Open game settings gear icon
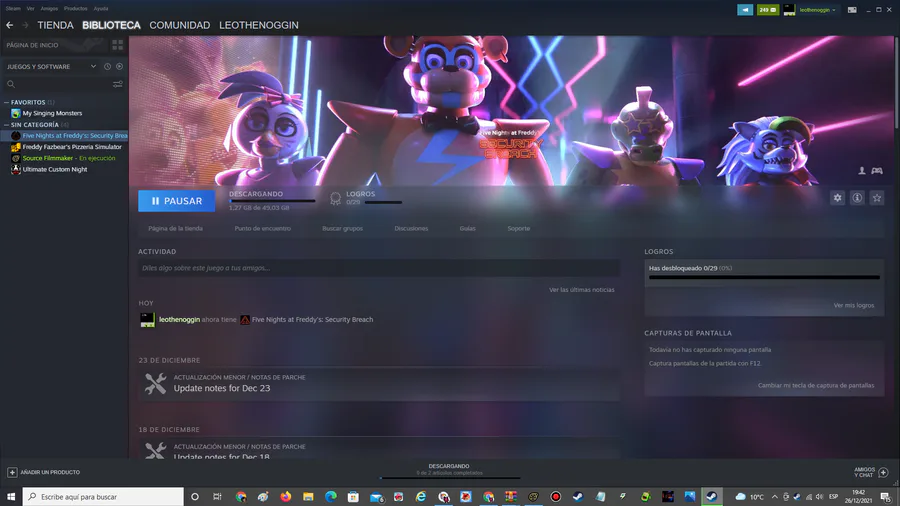 837,198
